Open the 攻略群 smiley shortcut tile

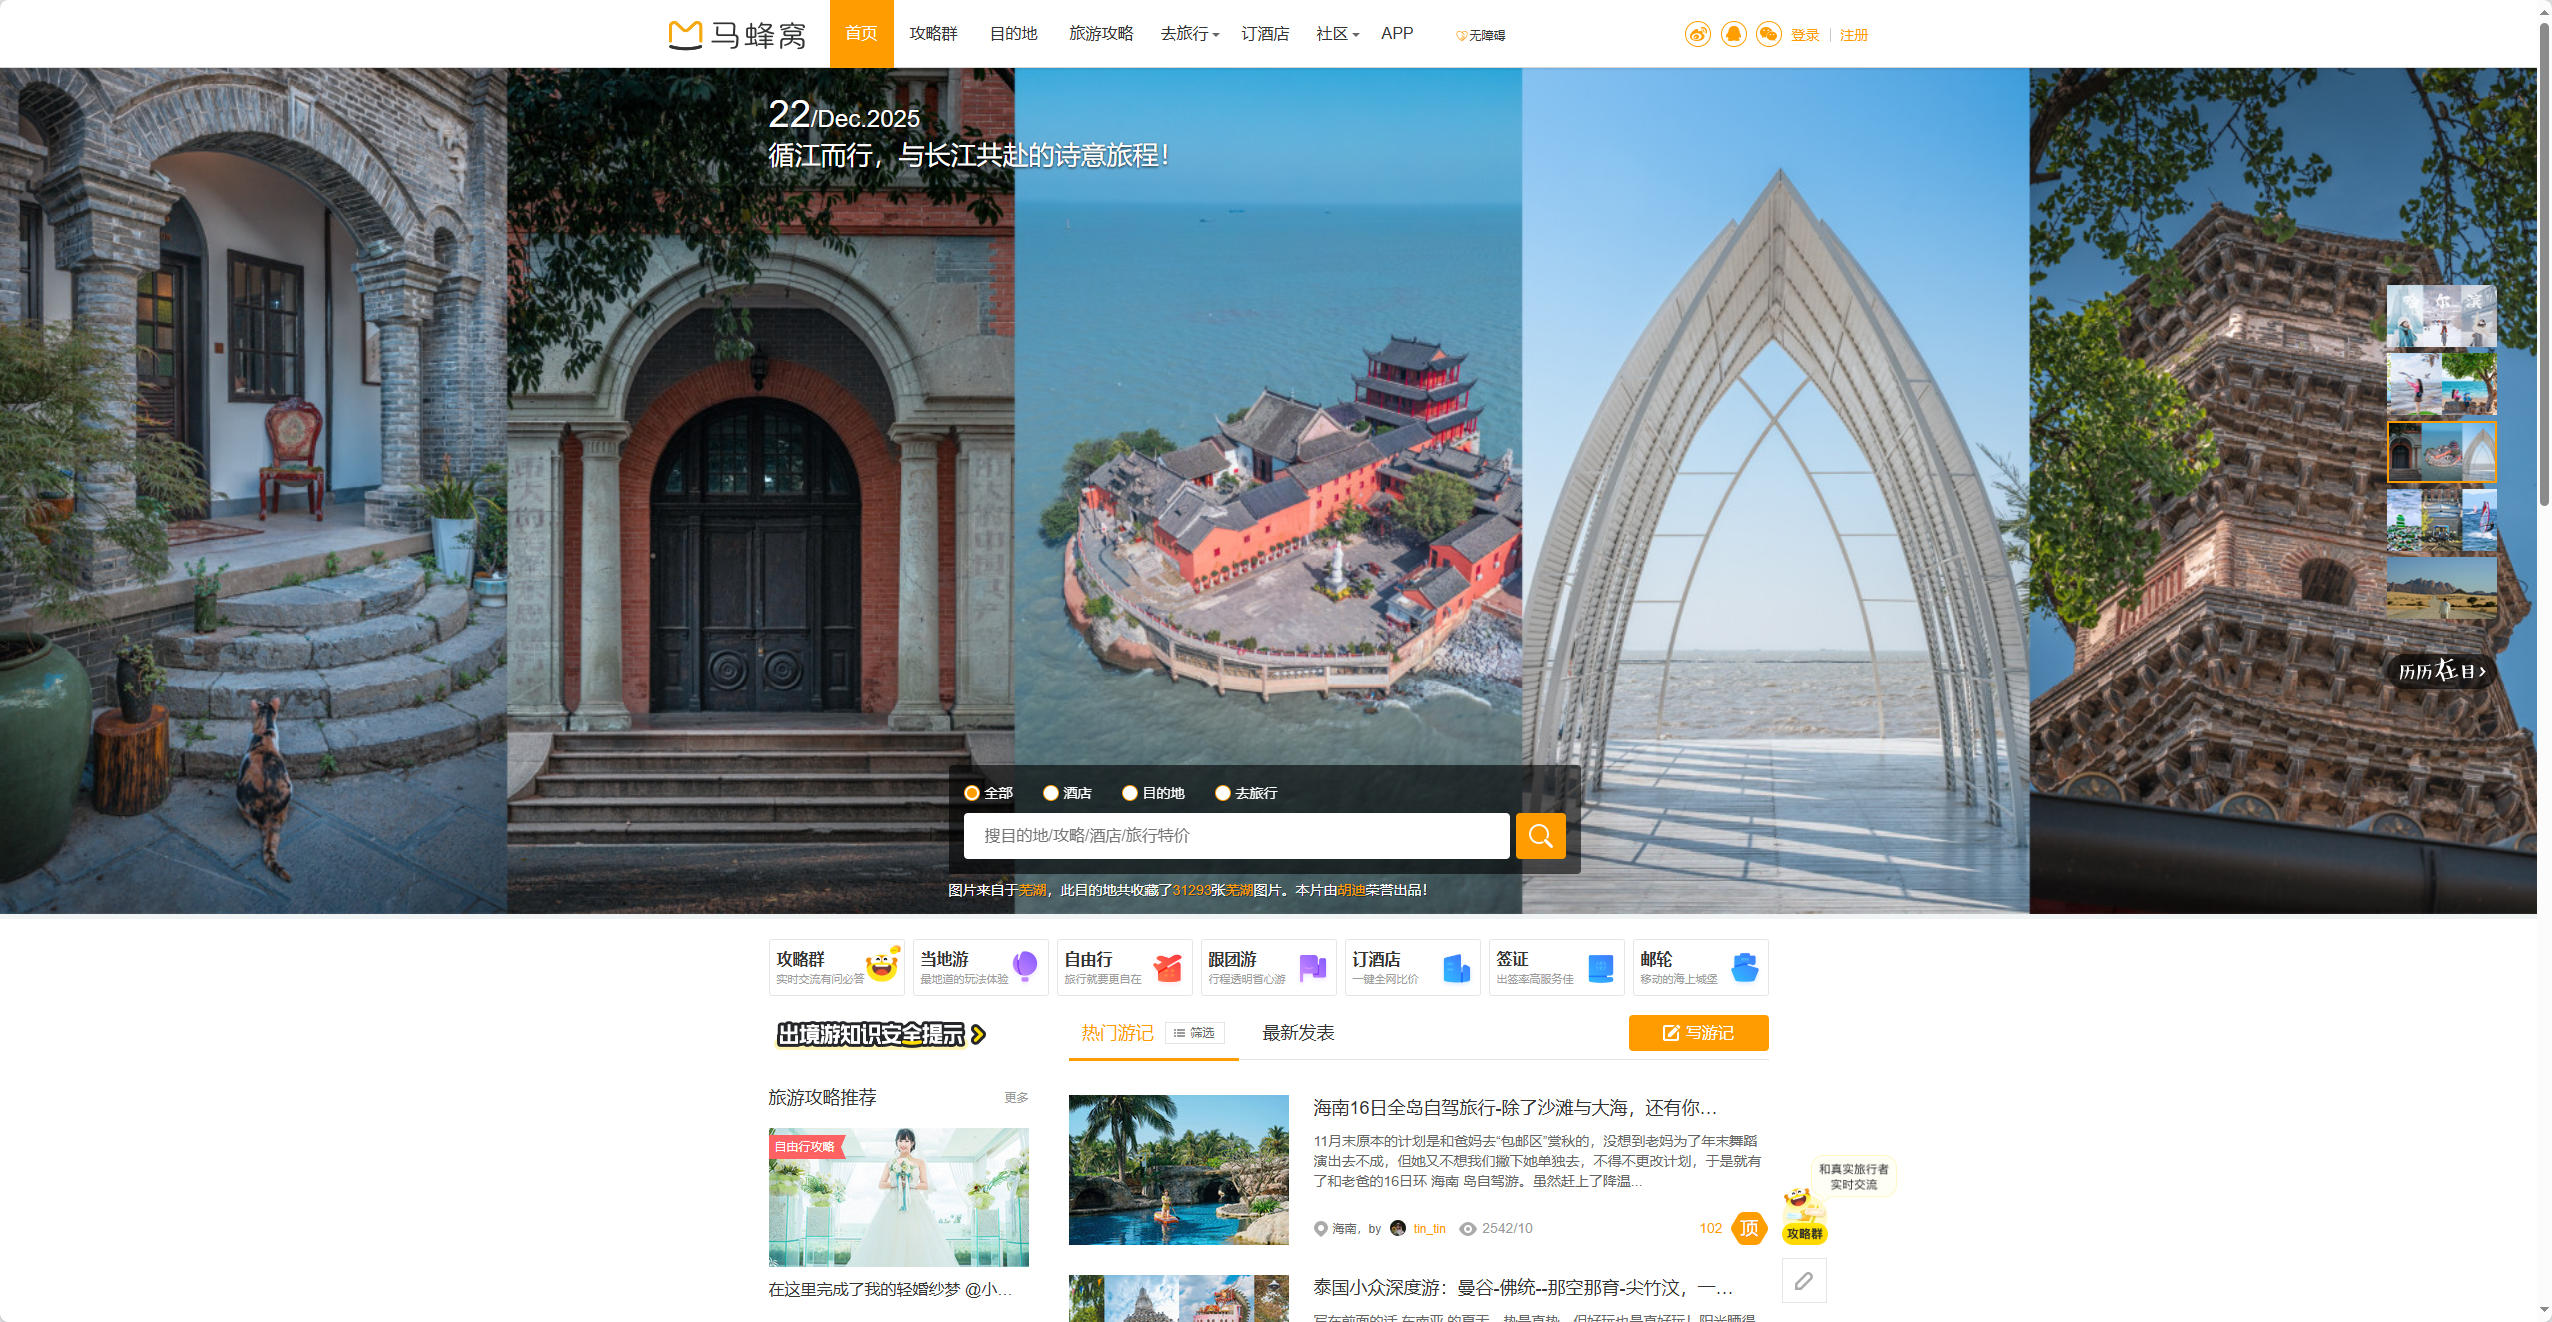836,967
